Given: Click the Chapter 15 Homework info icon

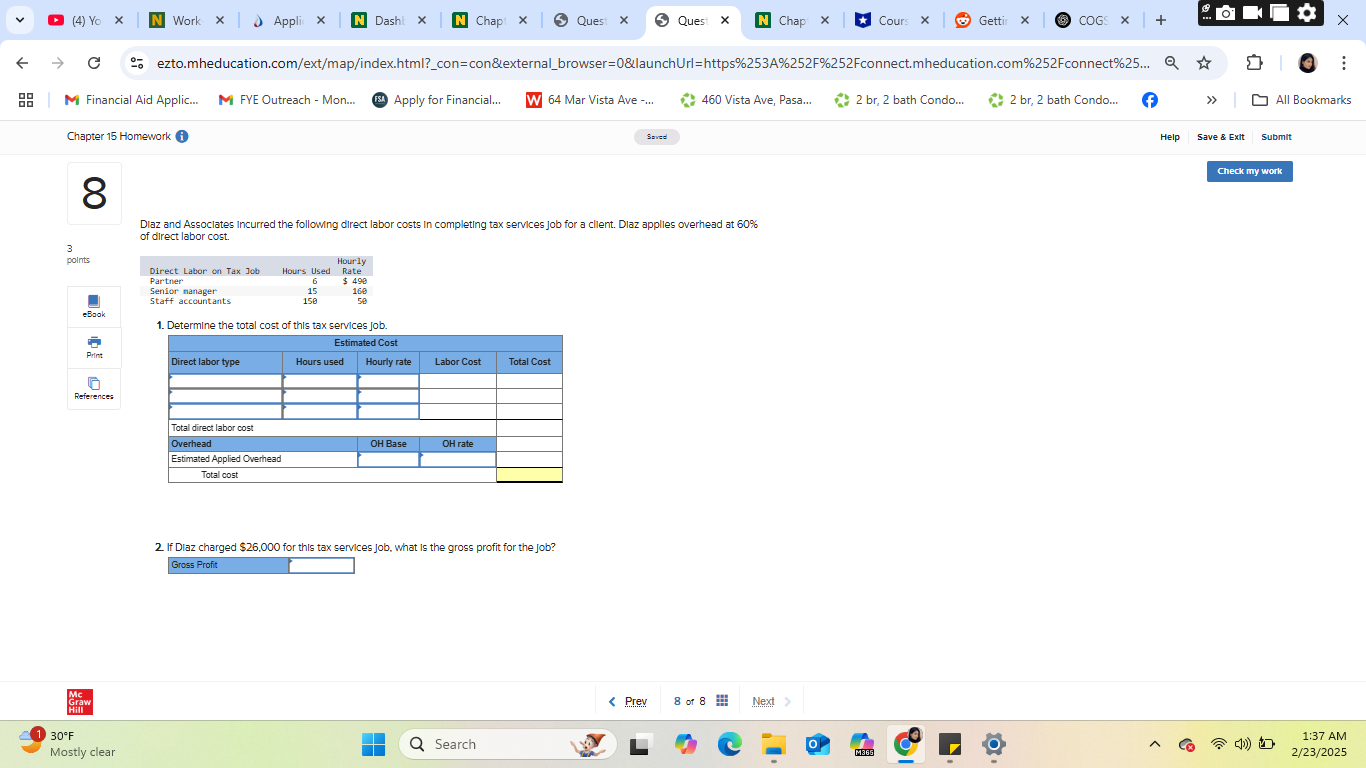Looking at the screenshot, I should 182,137.
